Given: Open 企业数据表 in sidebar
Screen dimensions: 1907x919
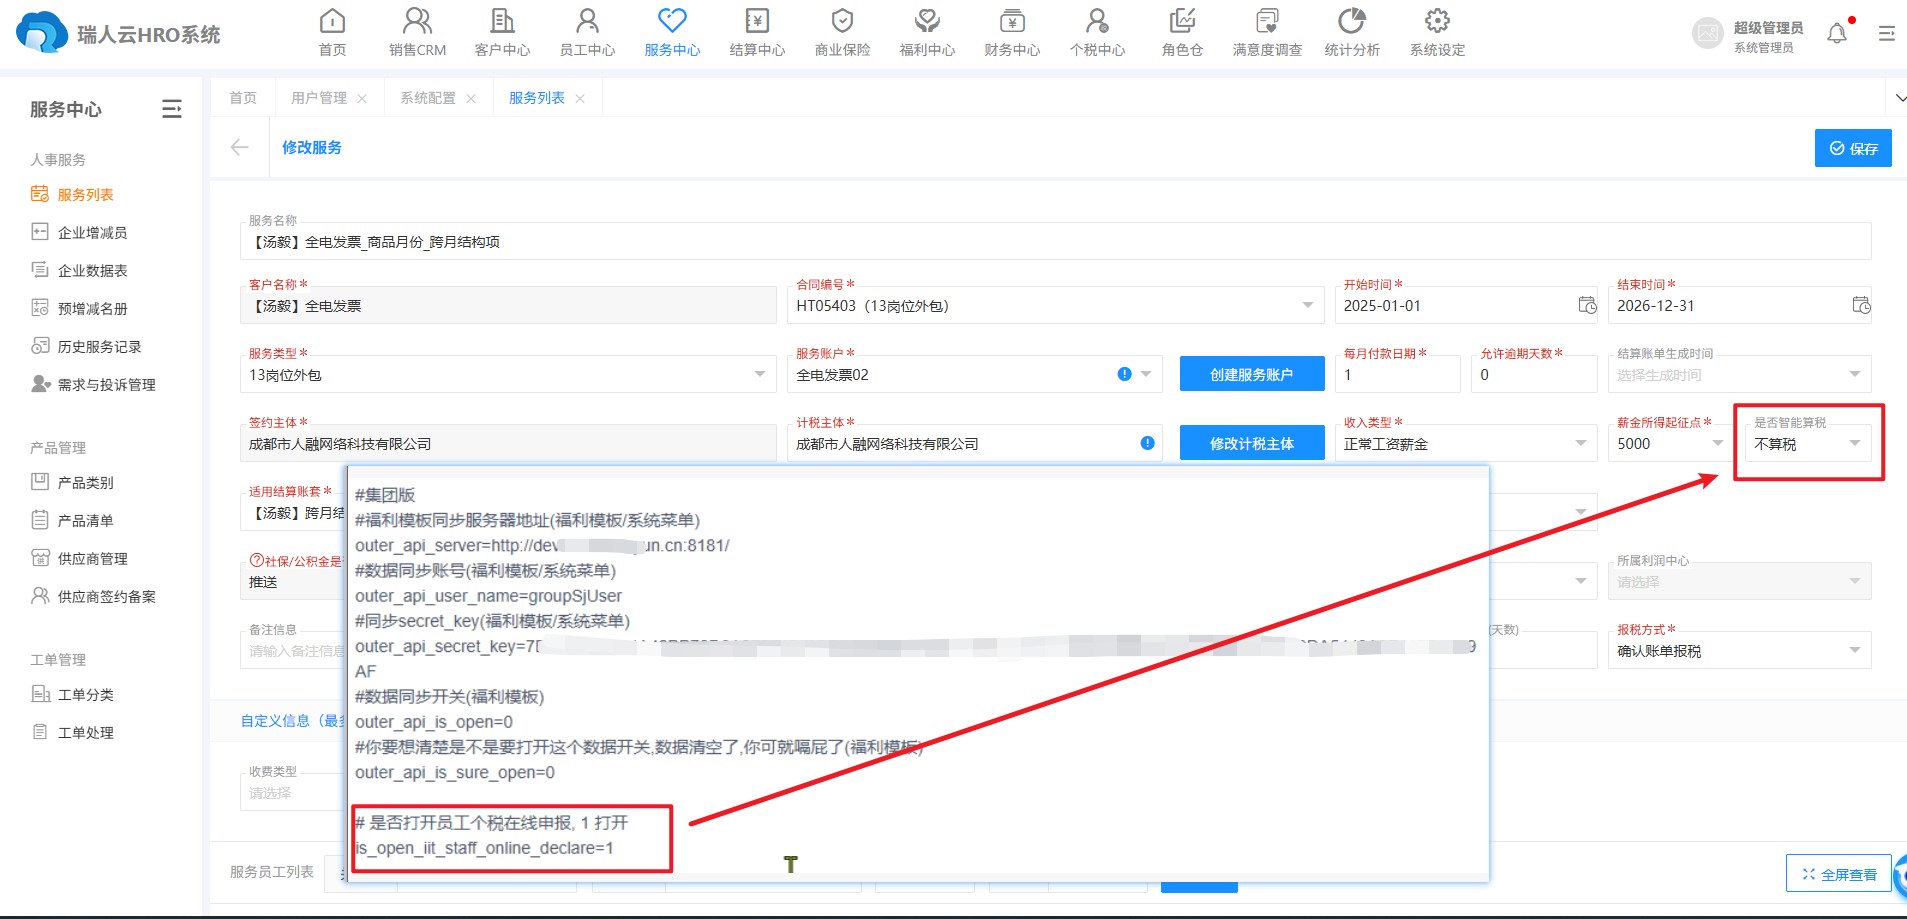Looking at the screenshot, I should coord(92,270).
